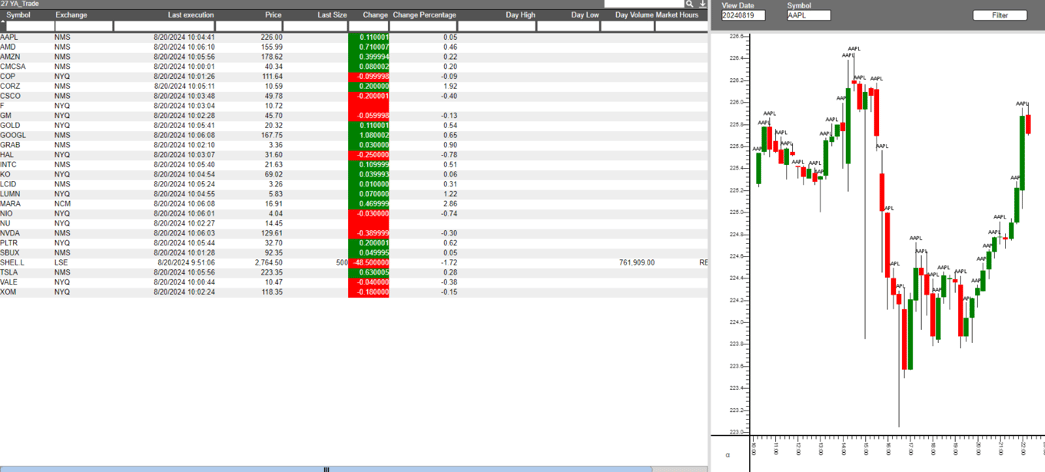Image resolution: width=1045 pixels, height=472 pixels.
Task: Focus the Day High filter box
Action: coord(497,26)
